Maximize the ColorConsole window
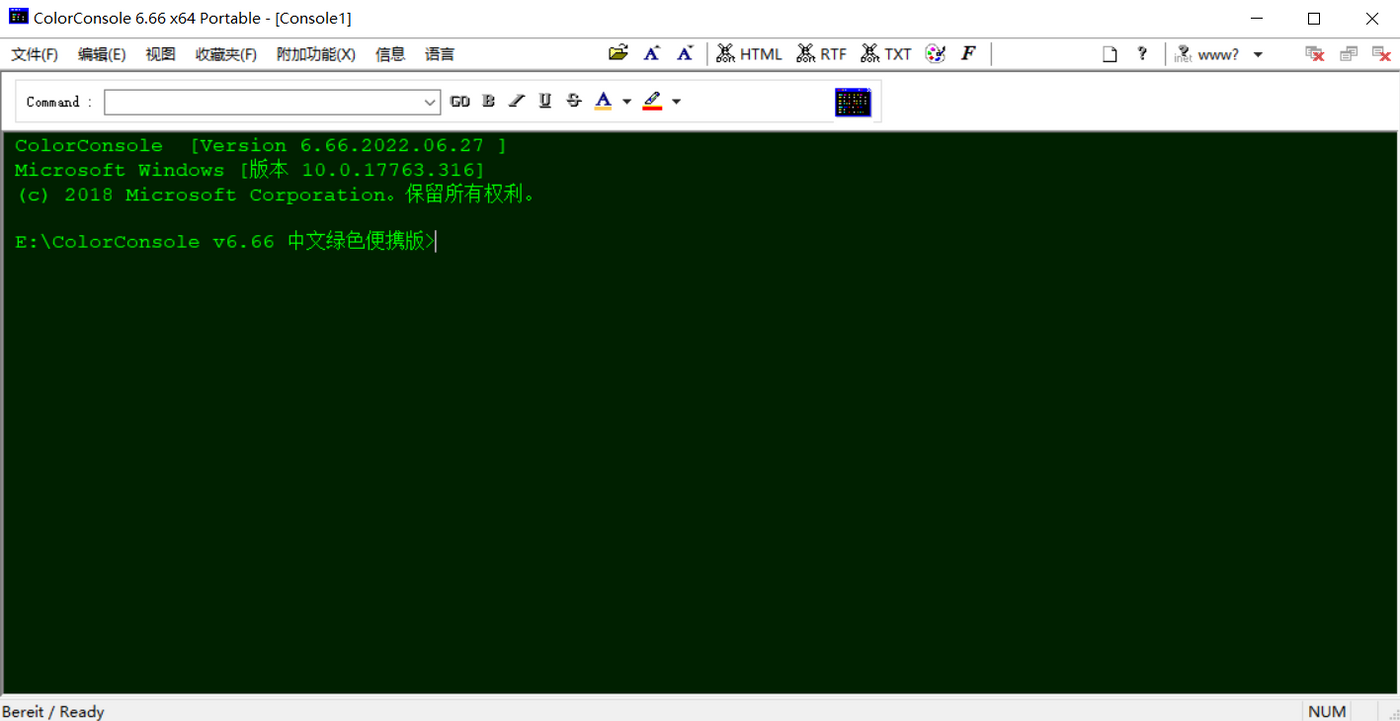The width and height of the screenshot is (1400, 721). 1314,18
